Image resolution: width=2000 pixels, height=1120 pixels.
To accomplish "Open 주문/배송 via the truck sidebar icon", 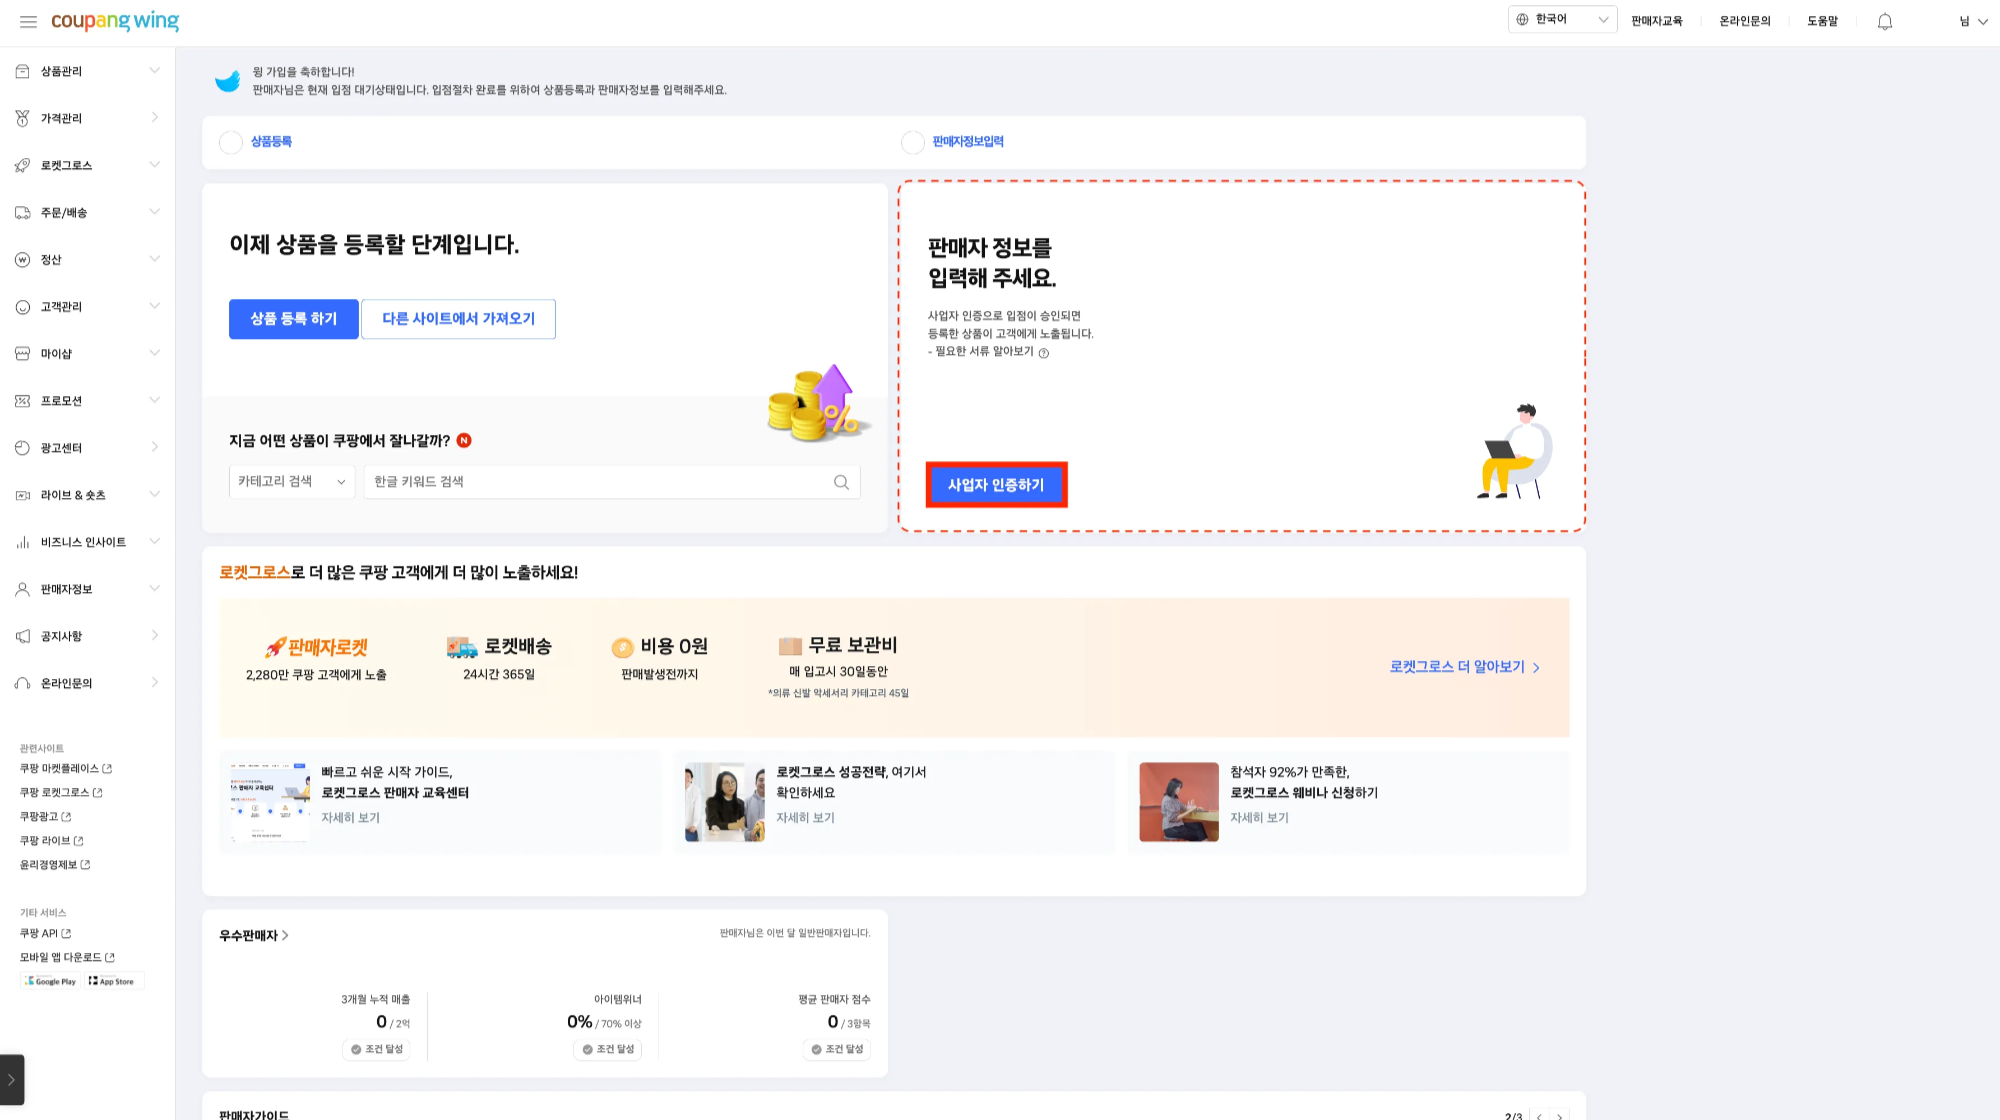I will tap(22, 212).
